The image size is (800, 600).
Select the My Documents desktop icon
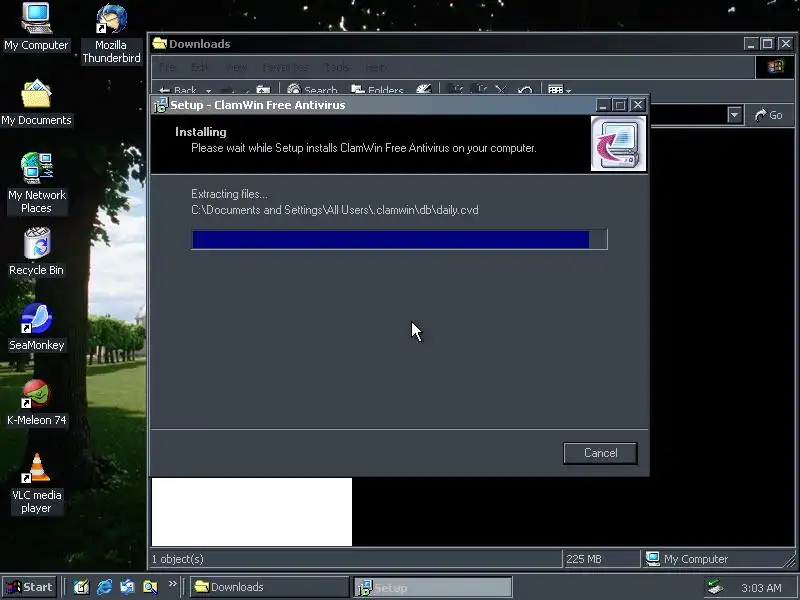click(36, 102)
